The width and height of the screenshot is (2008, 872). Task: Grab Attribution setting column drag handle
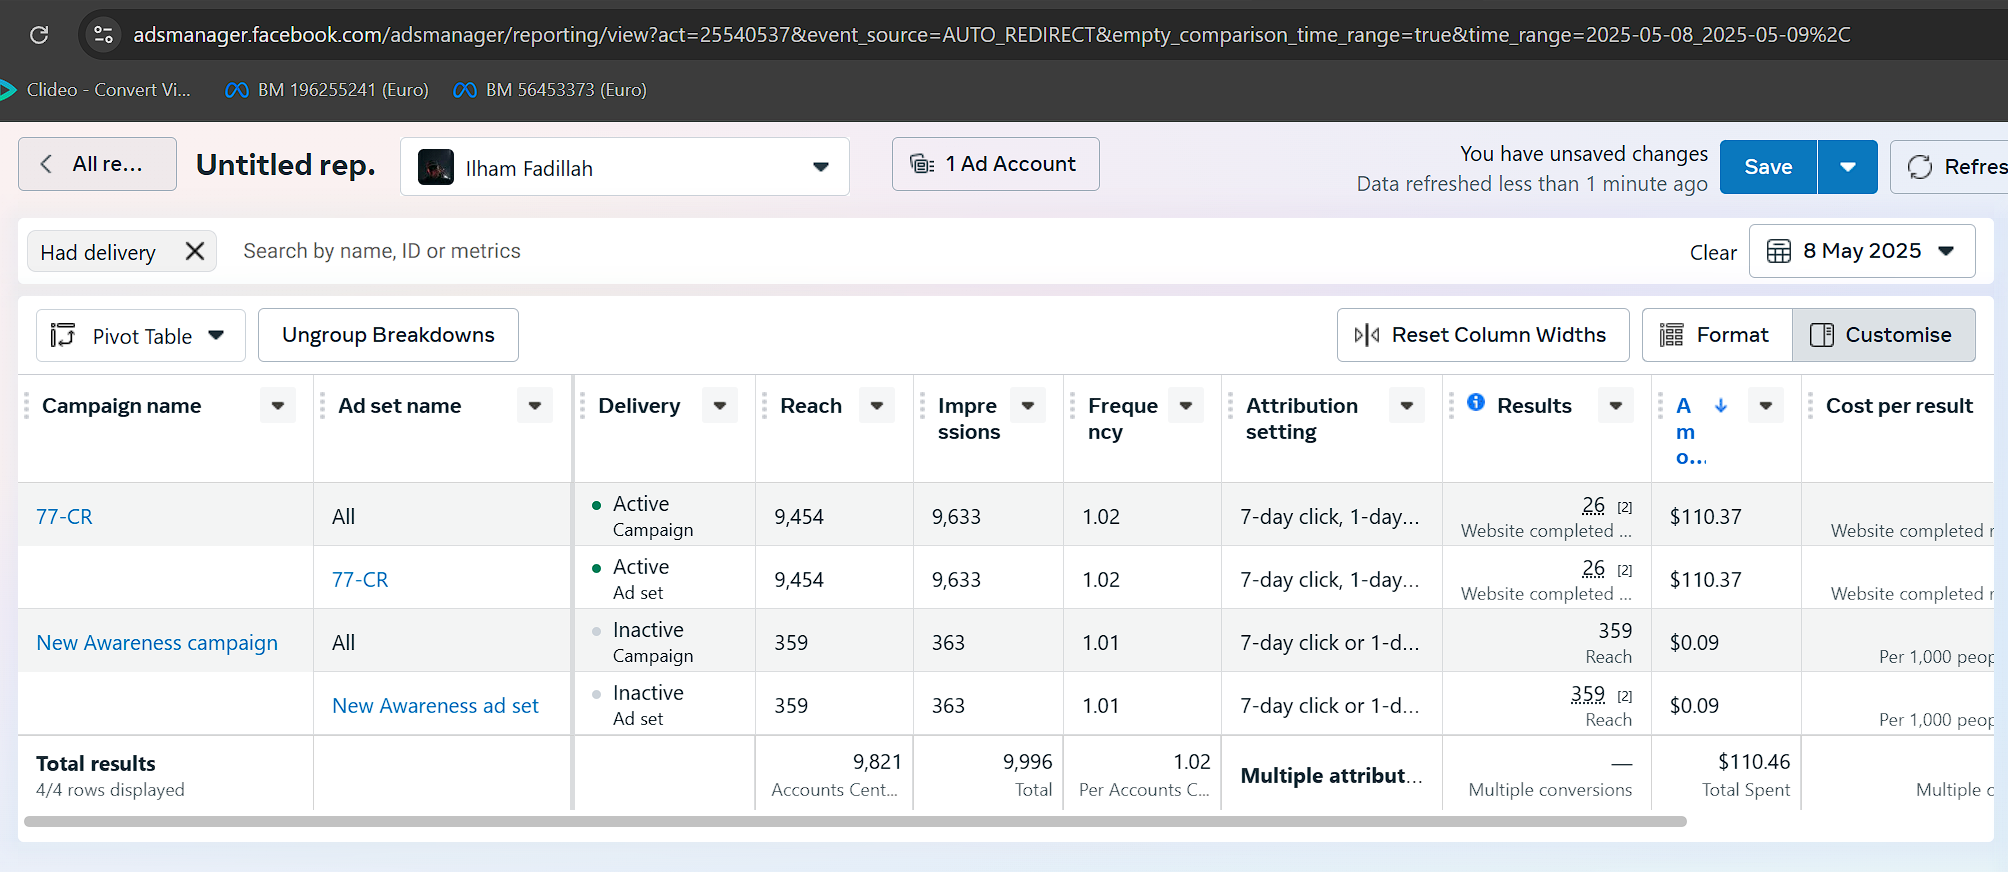click(x=1230, y=405)
